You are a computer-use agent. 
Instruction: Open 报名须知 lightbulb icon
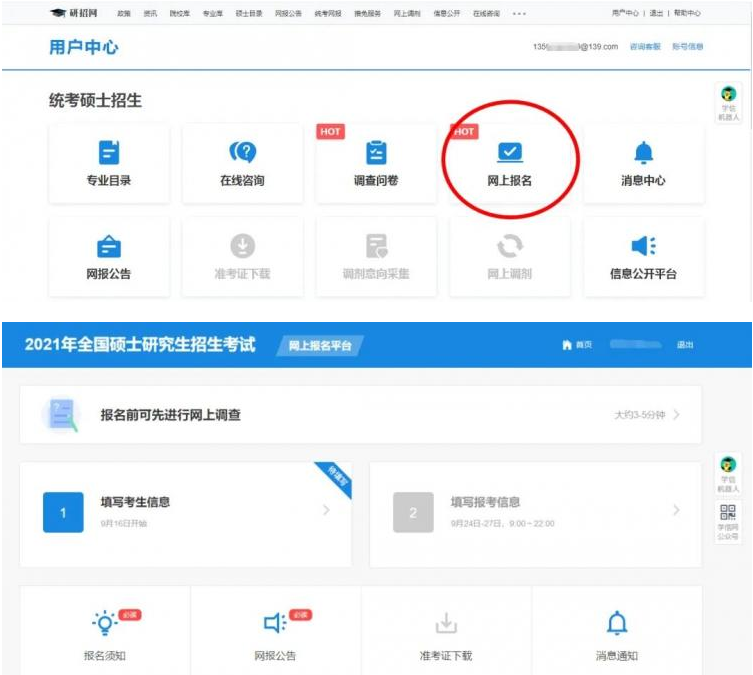tap(105, 623)
